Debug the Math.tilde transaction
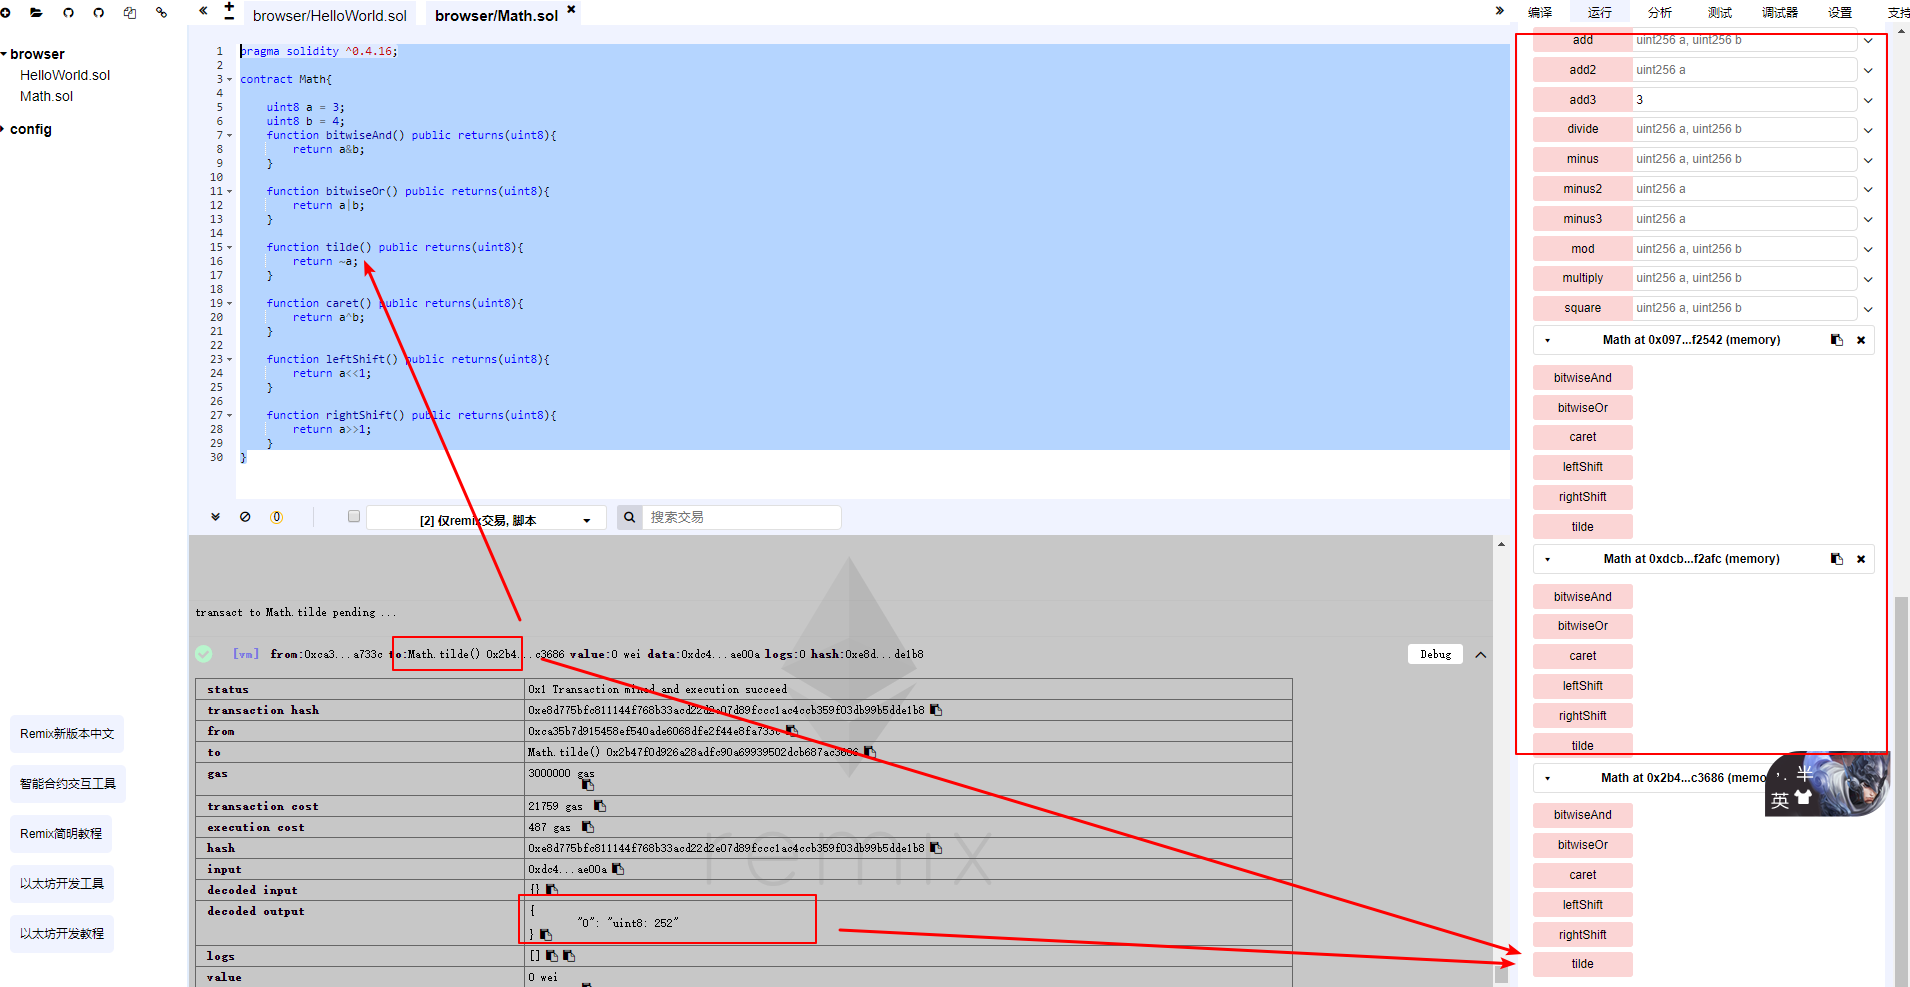Viewport: 1910px width, 987px height. 1436,654
